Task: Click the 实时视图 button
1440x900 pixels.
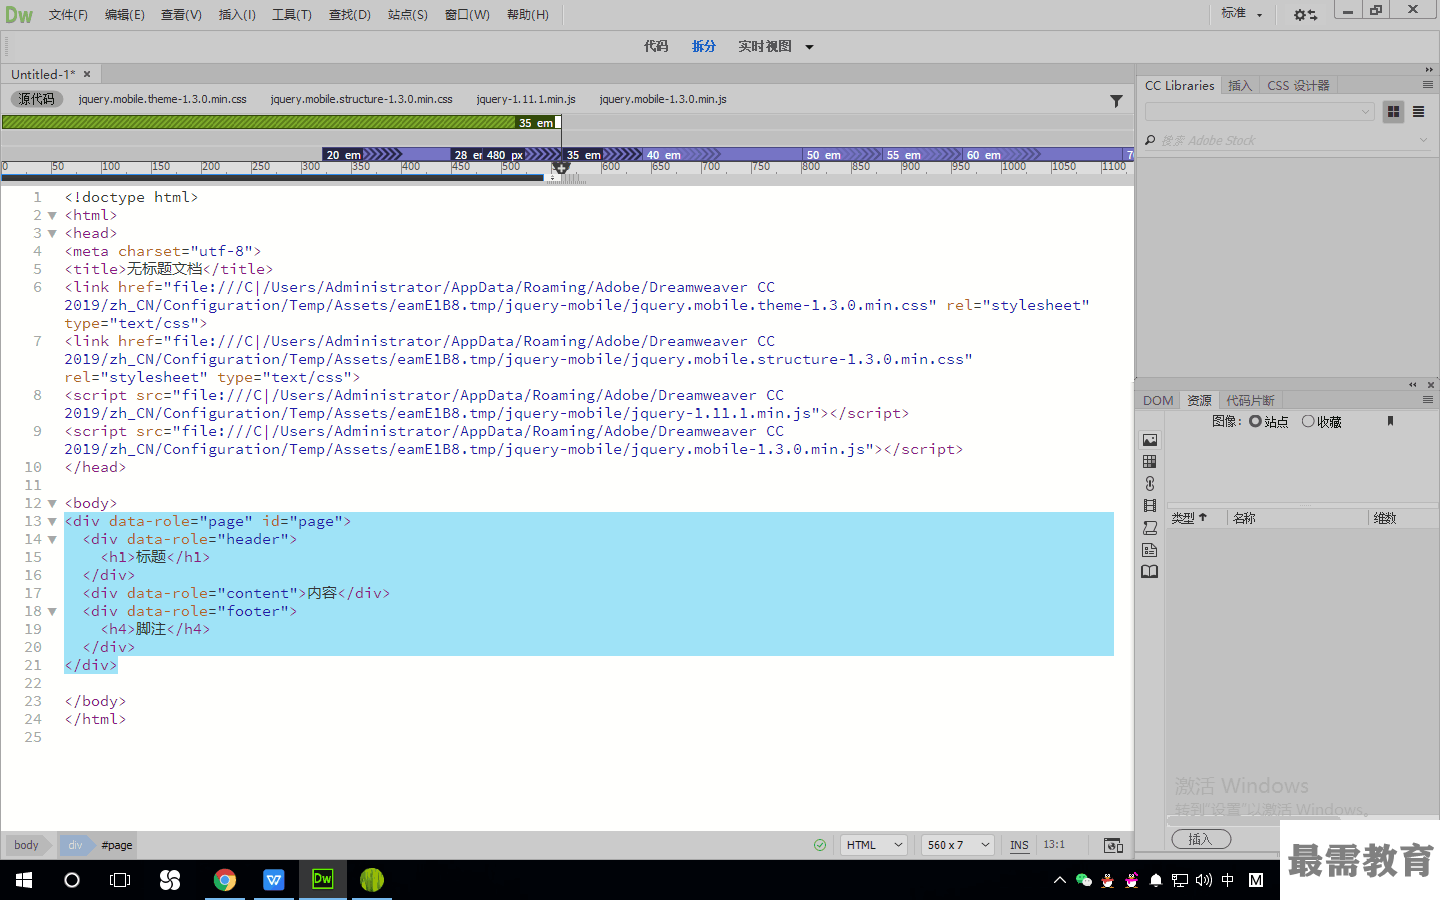Action: (765, 46)
